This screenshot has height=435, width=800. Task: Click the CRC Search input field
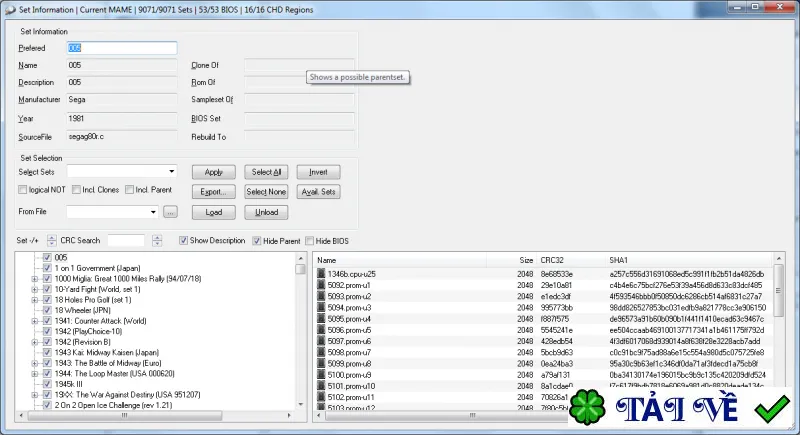click(x=127, y=240)
